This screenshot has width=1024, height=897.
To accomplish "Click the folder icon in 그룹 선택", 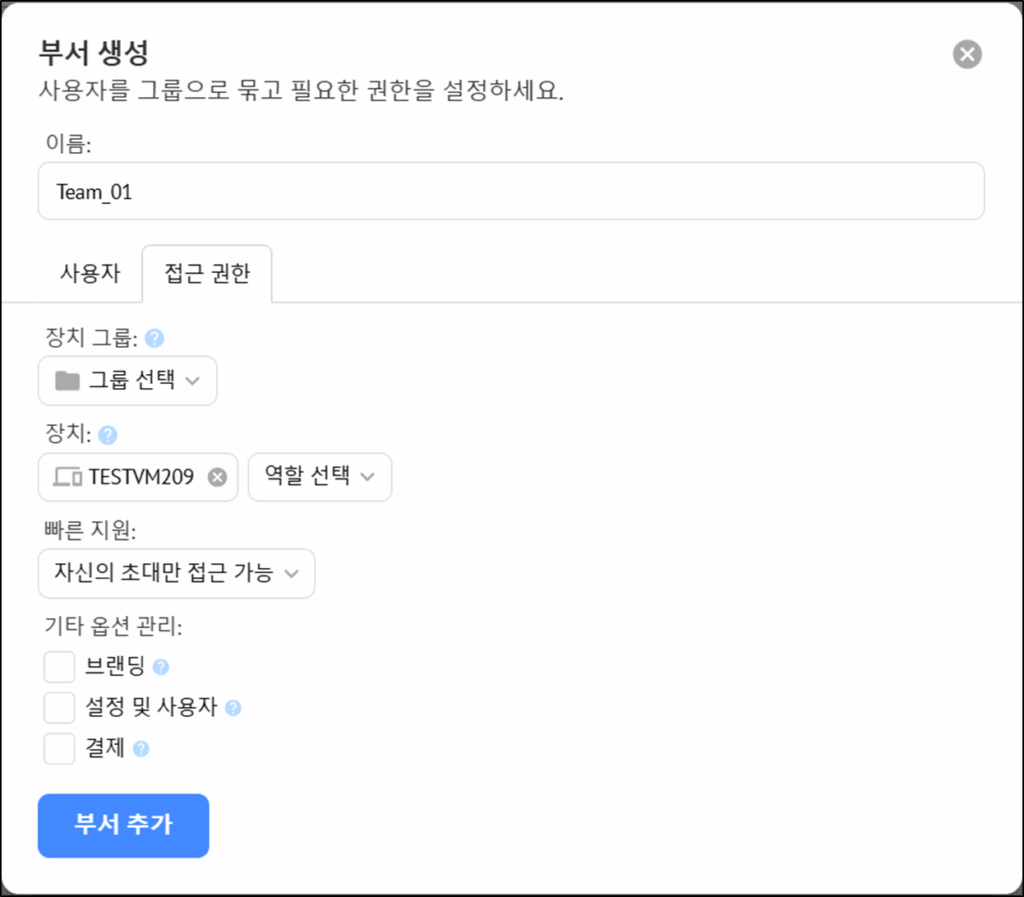I will (x=67, y=381).
